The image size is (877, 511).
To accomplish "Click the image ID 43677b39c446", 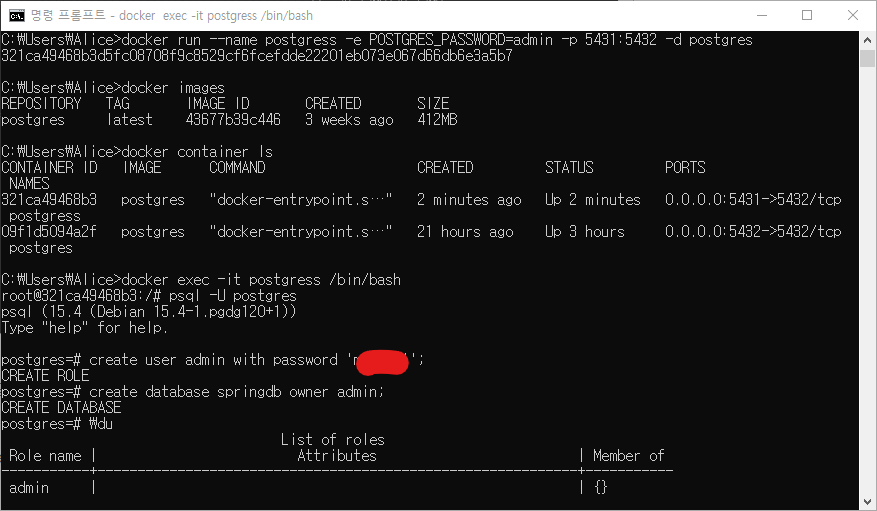I will coord(233,120).
